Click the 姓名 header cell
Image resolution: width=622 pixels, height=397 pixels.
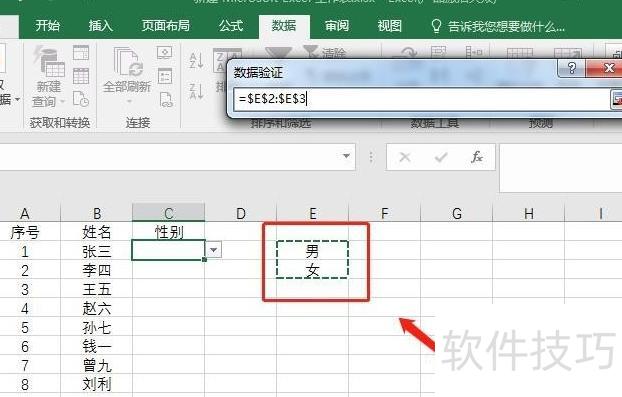(x=96, y=232)
